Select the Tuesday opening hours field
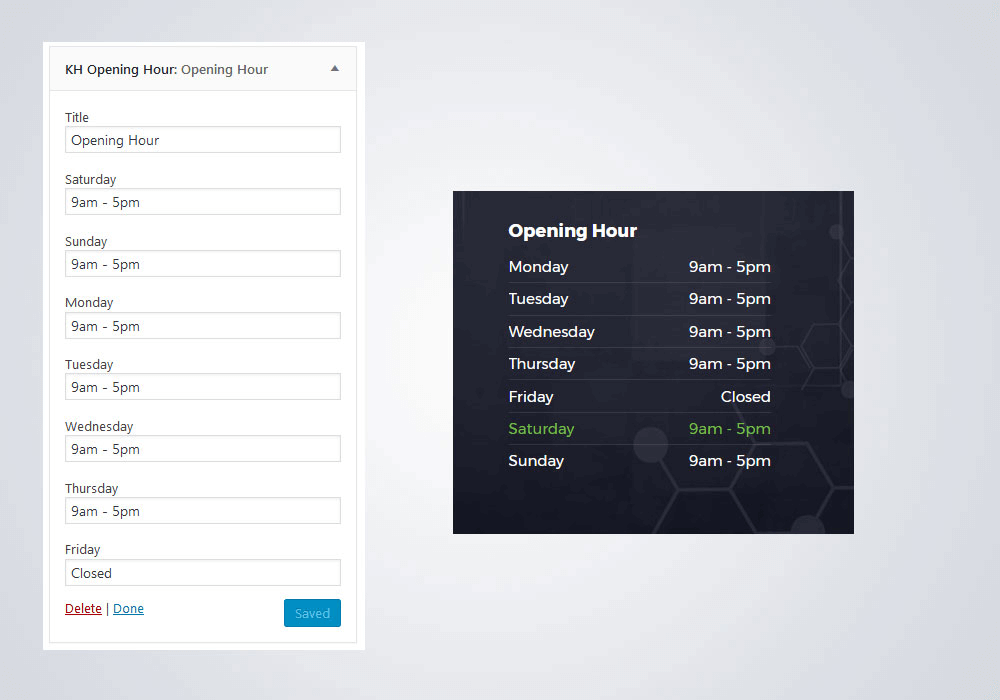 click(x=202, y=387)
